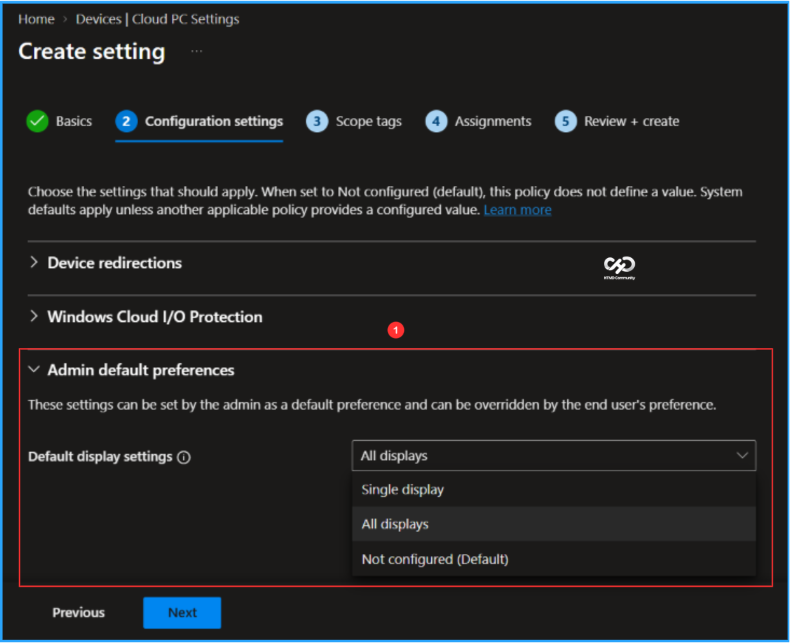The image size is (790, 643).
Task: Click the step 5 circle icon
Action: coord(566,121)
